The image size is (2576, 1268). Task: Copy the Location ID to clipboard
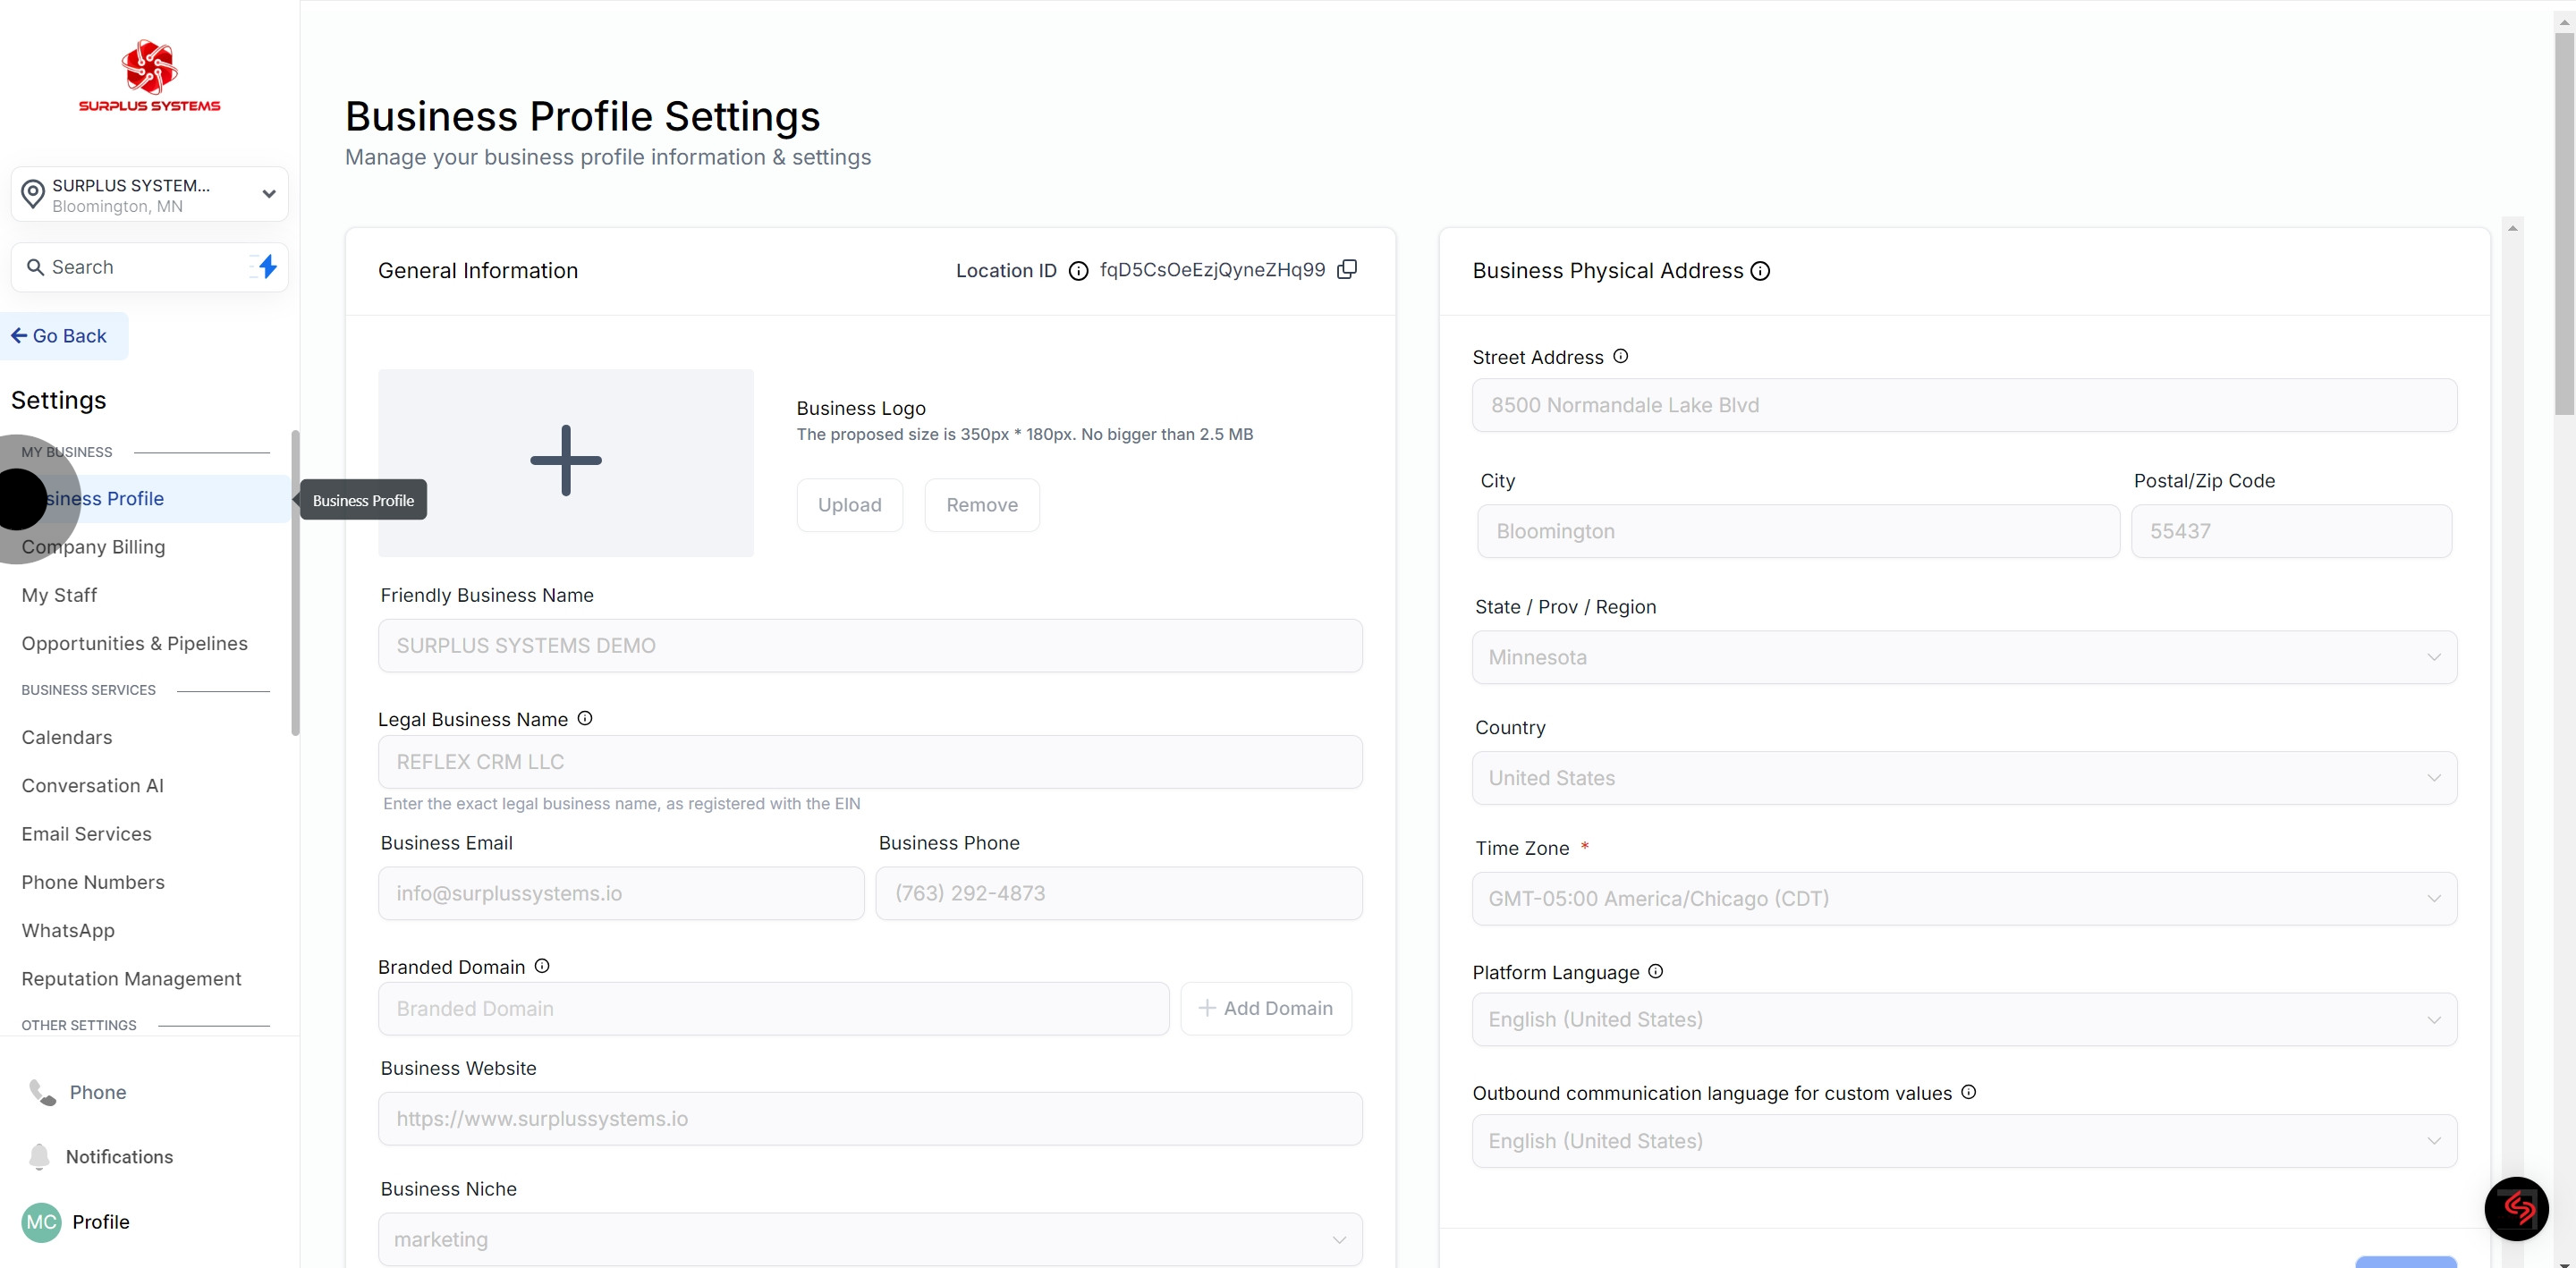point(1347,269)
